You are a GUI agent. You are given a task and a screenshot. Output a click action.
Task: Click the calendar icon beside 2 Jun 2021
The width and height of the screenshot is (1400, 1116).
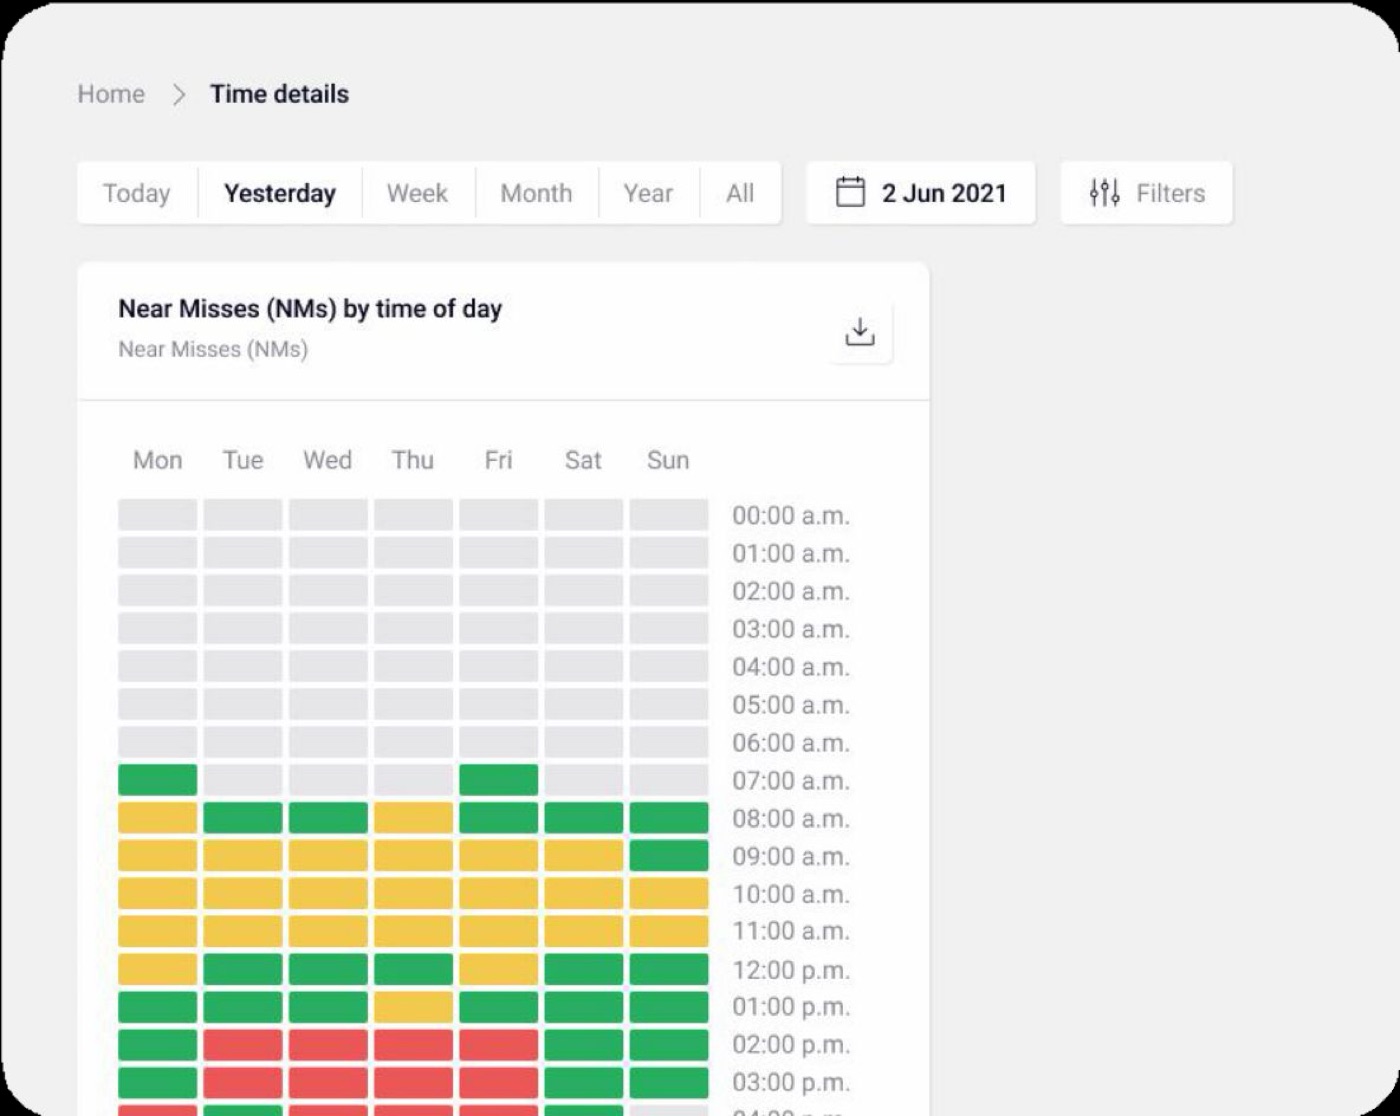pos(850,192)
